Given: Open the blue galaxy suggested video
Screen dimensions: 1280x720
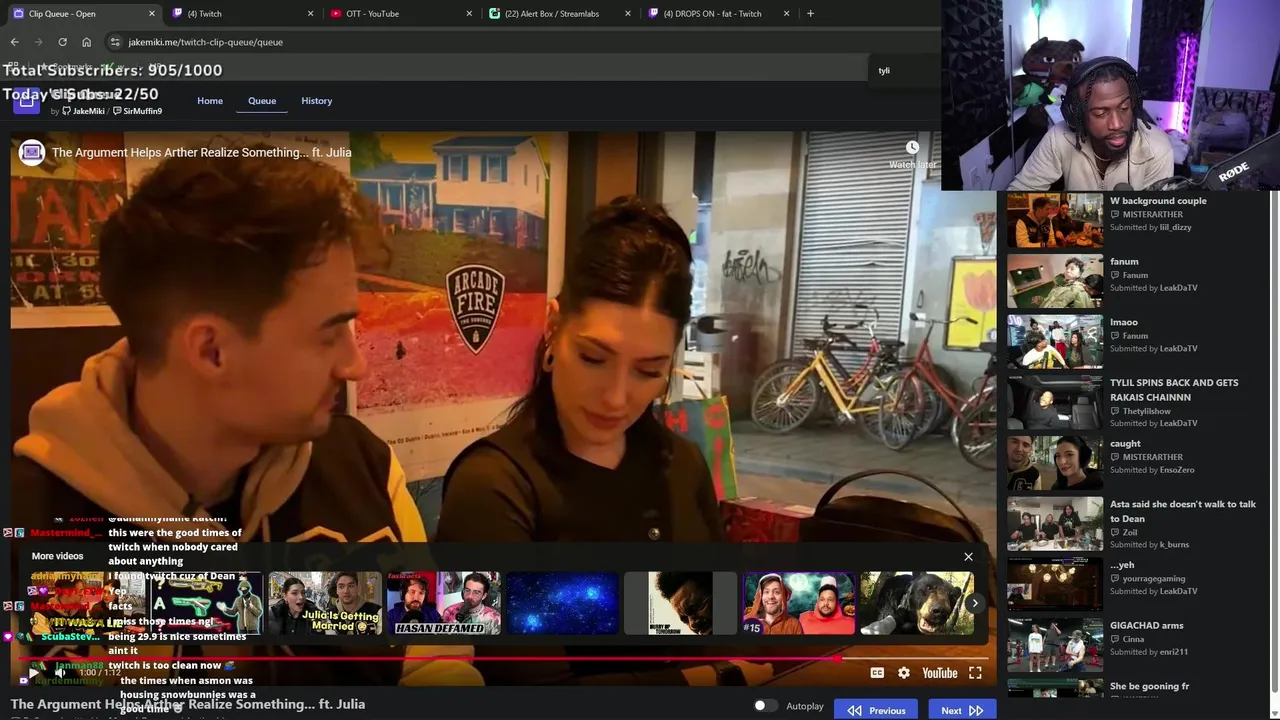Looking at the screenshot, I should click(x=562, y=603).
